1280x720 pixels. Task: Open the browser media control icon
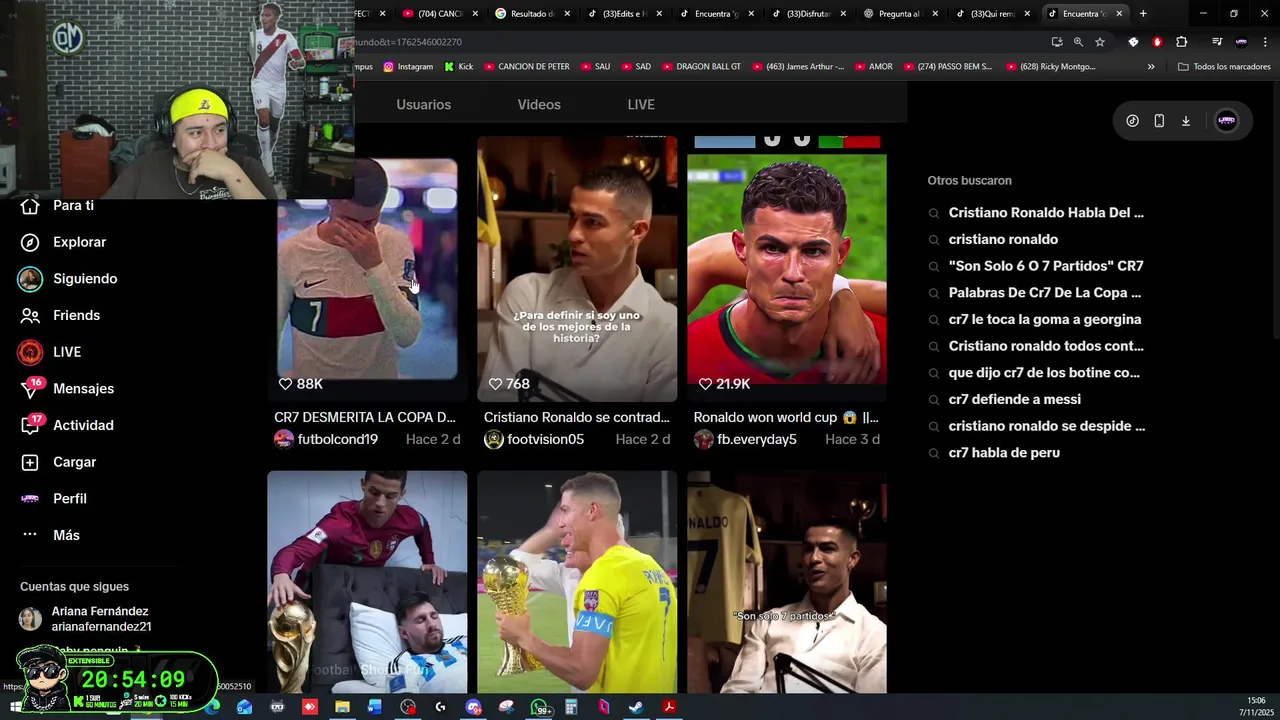tap(1217, 42)
